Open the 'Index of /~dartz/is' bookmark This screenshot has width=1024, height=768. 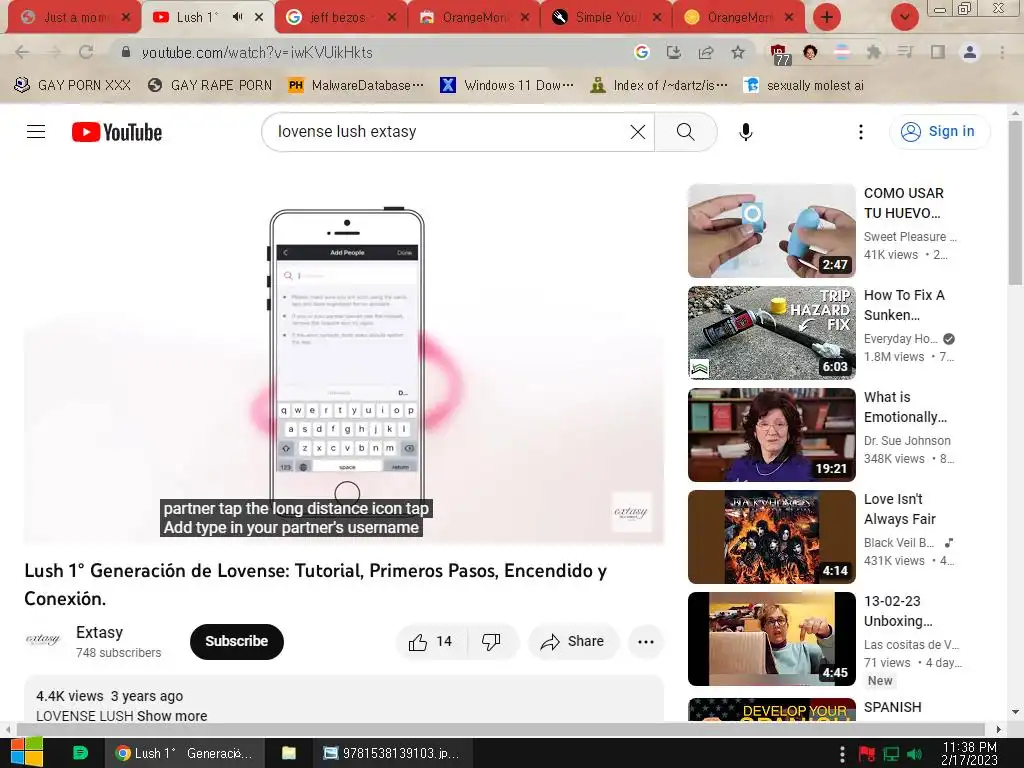pyautogui.click(x=658, y=85)
